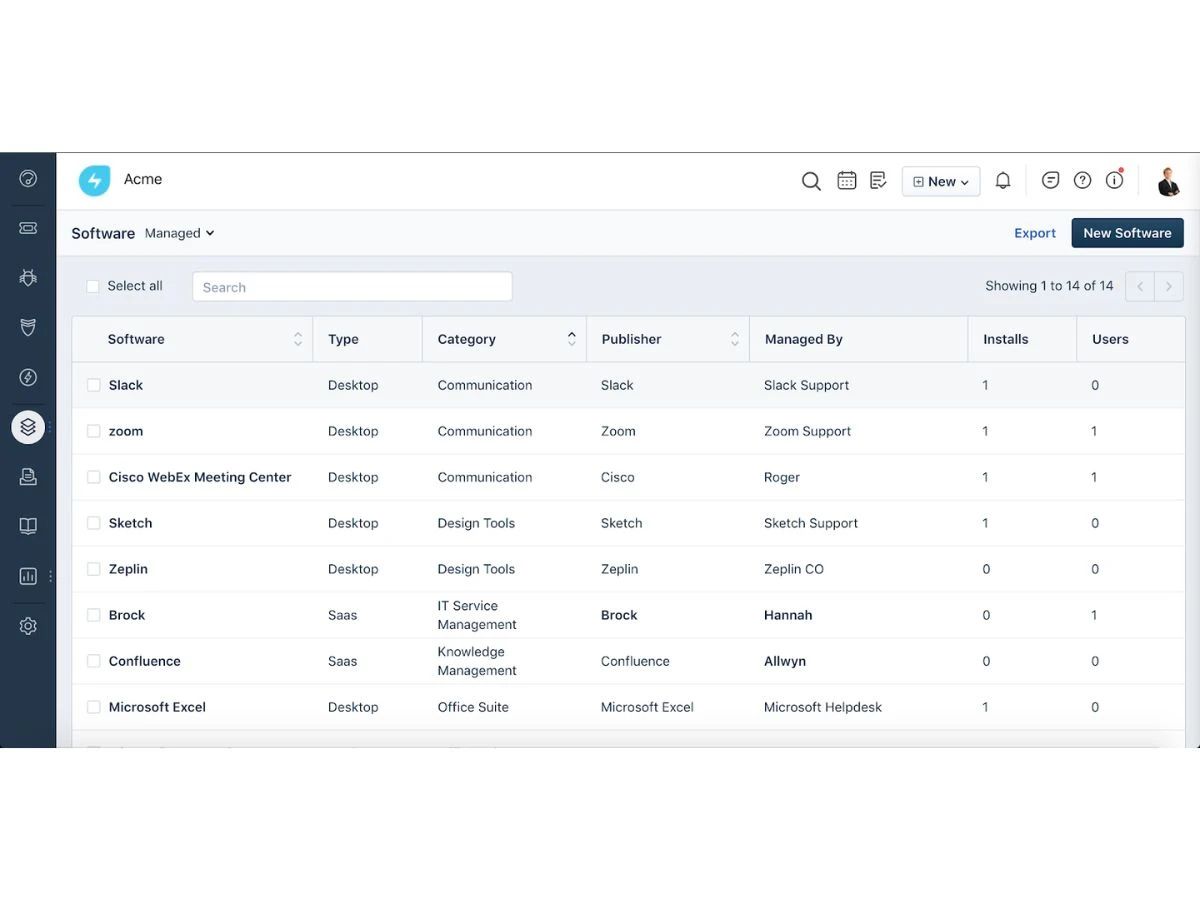Click the magnifying glass search icon
1200x900 pixels.
[x=811, y=181]
